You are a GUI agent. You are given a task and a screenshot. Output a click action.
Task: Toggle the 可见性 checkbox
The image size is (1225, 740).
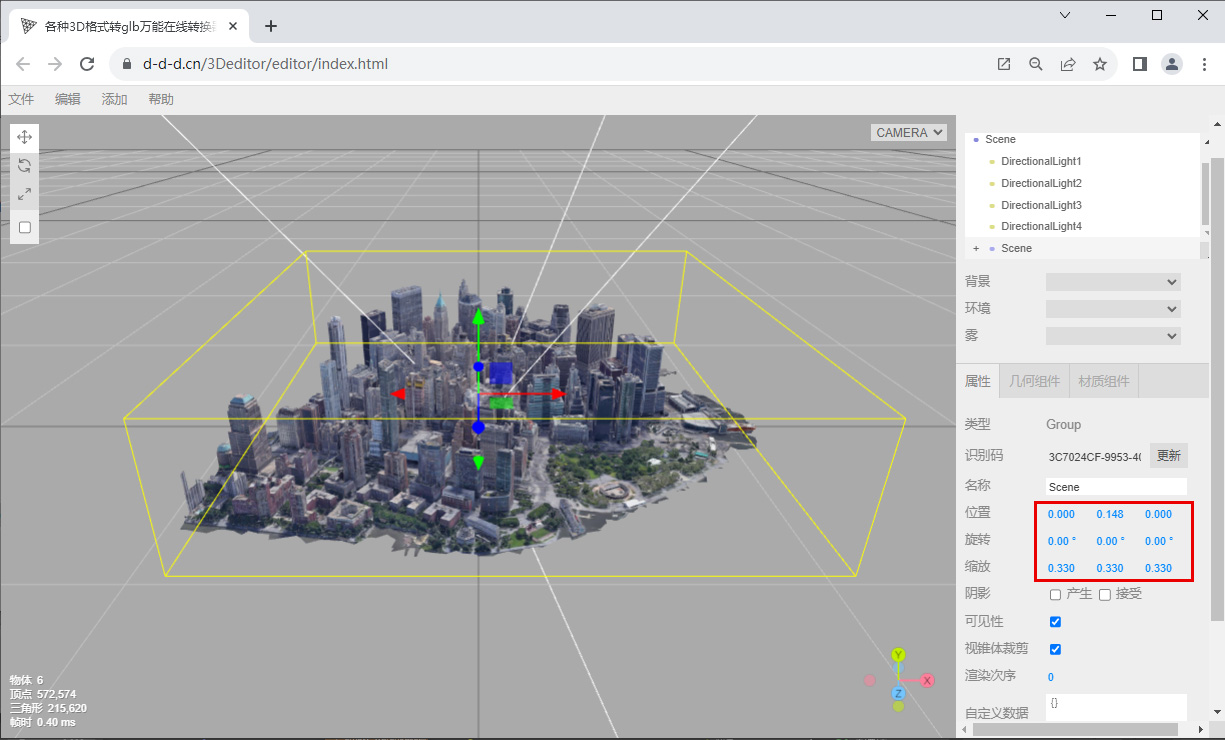click(x=1055, y=622)
